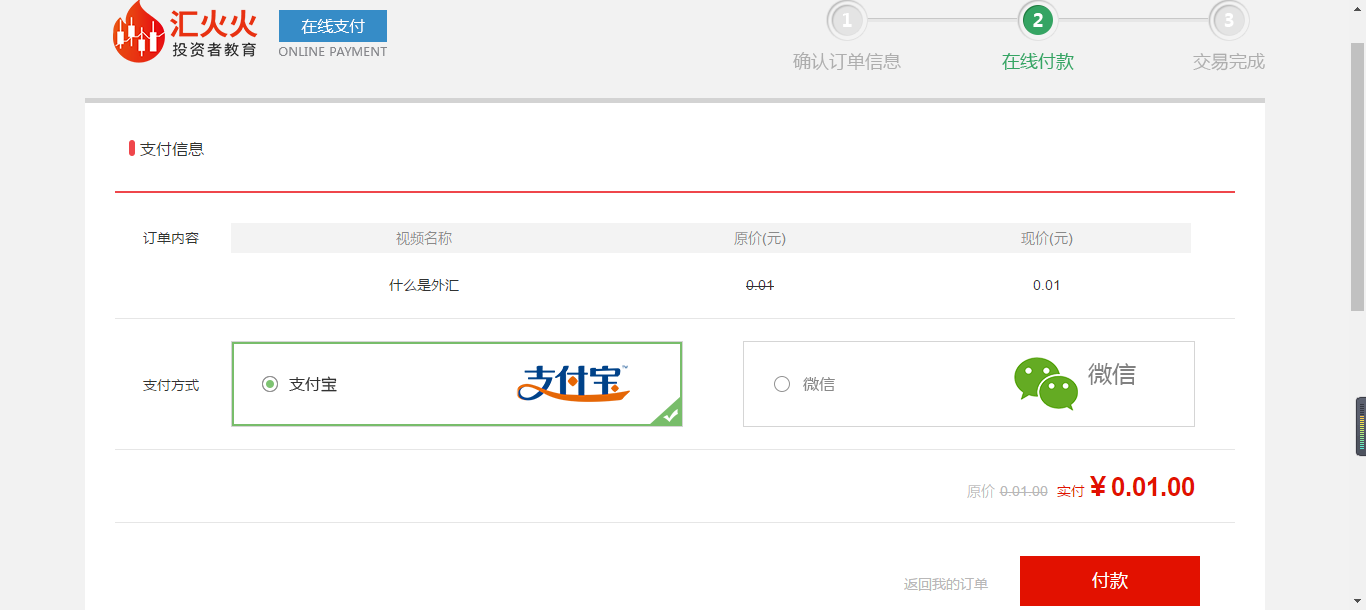Click the 支付方式 label
Screen dimensions: 1366x610
(171, 385)
